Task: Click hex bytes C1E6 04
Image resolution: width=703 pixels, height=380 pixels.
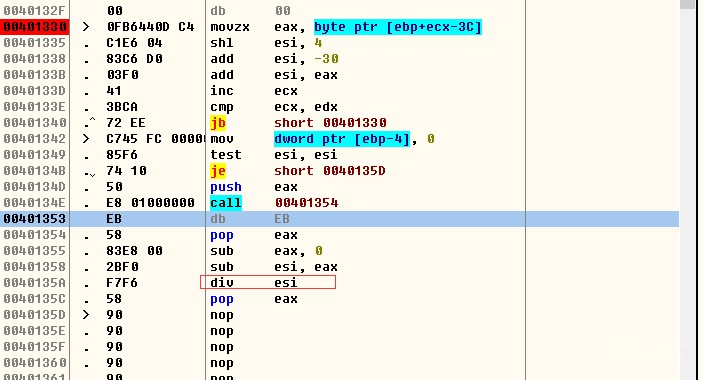Action: click(134, 43)
